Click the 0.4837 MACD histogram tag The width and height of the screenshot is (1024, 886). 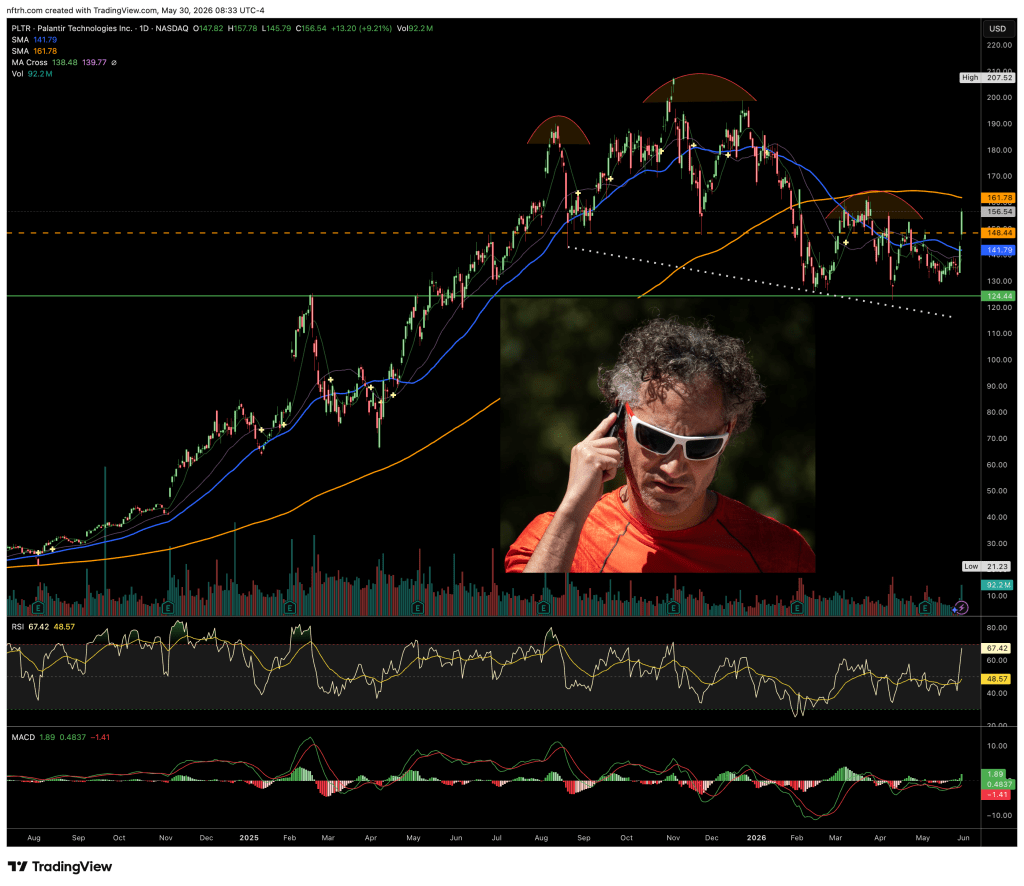click(998, 784)
